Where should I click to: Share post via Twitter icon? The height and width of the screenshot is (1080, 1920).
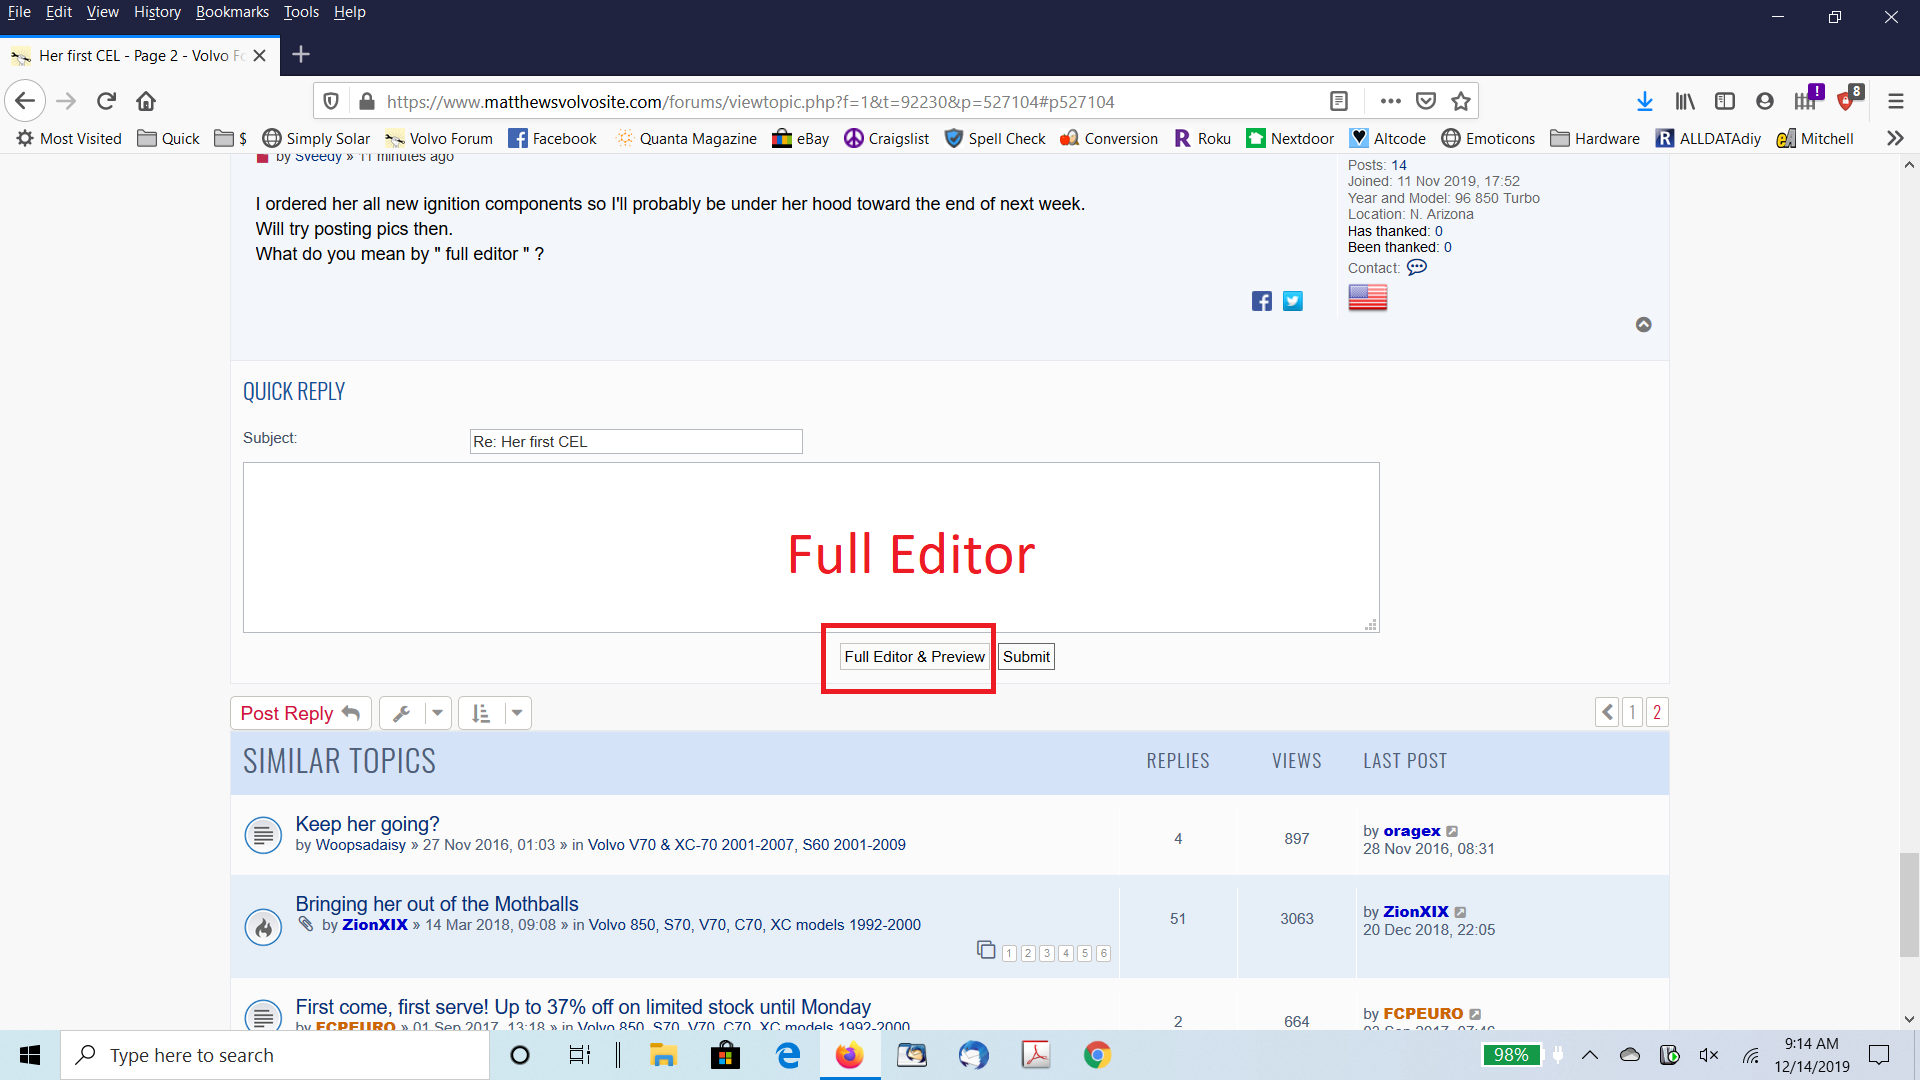point(1293,301)
